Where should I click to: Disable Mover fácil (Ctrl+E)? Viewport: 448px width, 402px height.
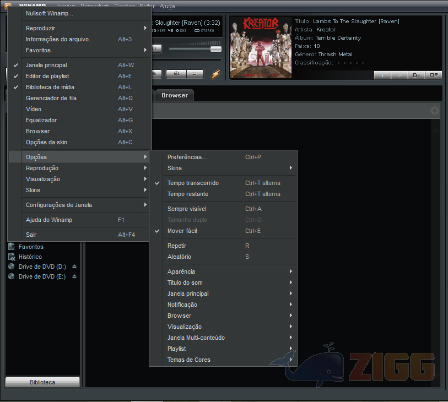[224, 231]
